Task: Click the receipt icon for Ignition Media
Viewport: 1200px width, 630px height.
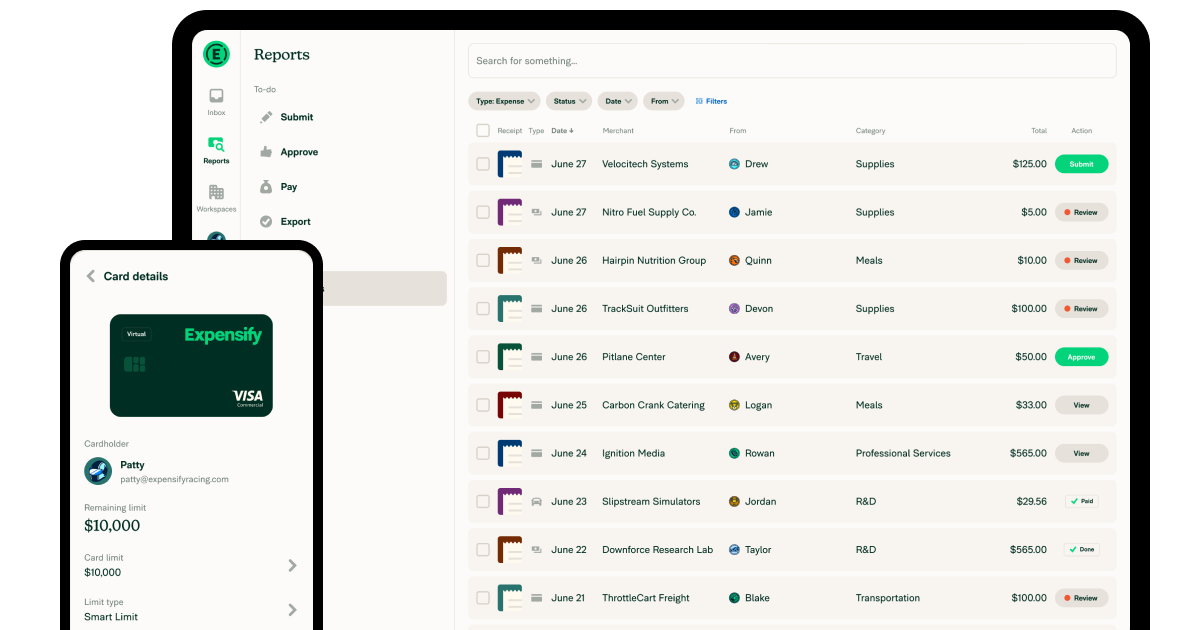Action: (510, 453)
